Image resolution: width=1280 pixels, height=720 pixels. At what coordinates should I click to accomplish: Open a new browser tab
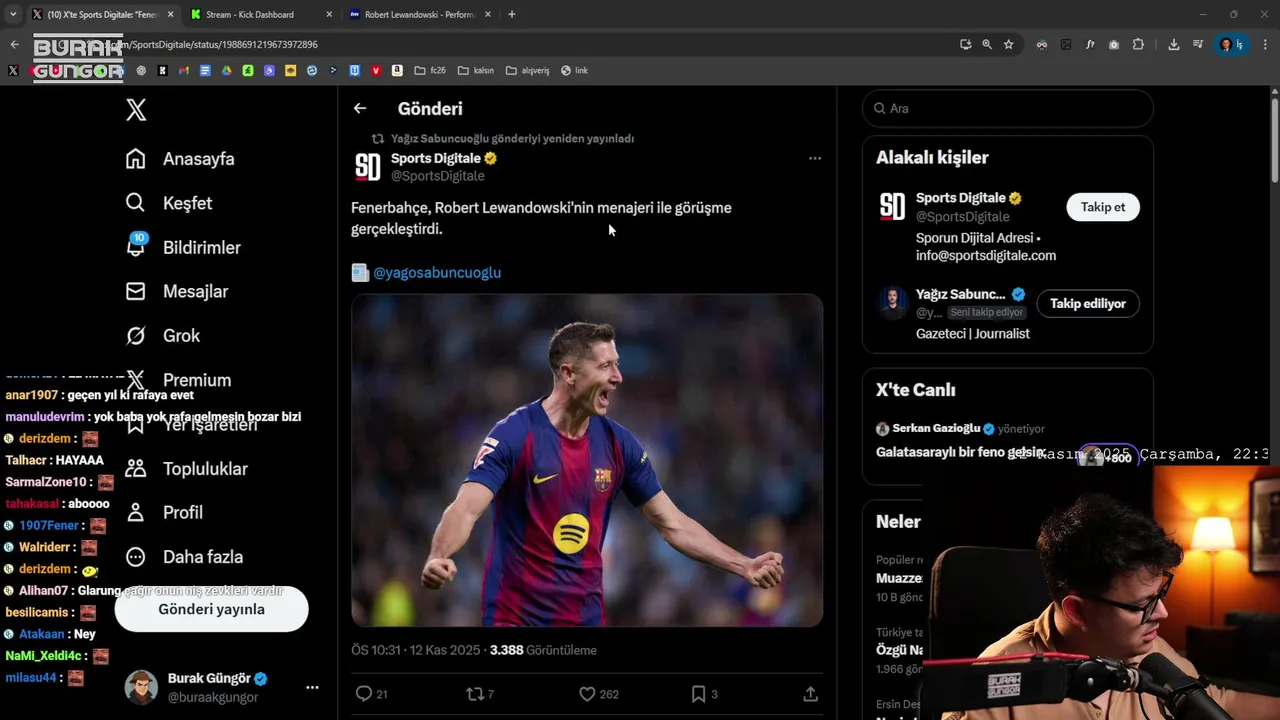click(512, 15)
